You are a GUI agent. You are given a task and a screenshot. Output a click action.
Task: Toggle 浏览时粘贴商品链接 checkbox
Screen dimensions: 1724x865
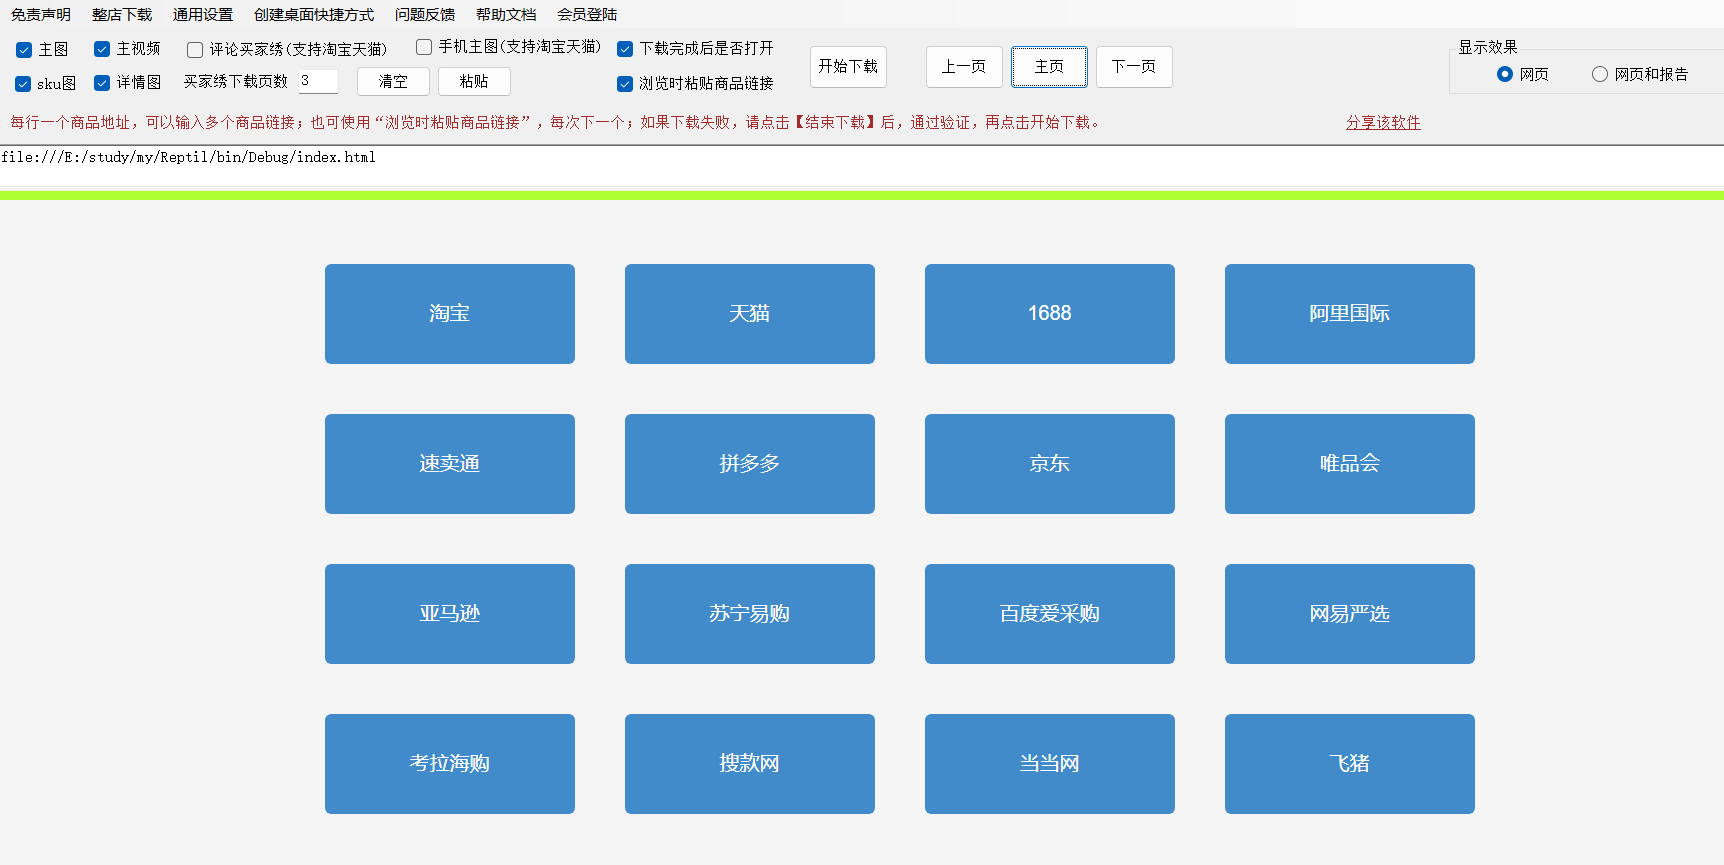coord(625,84)
